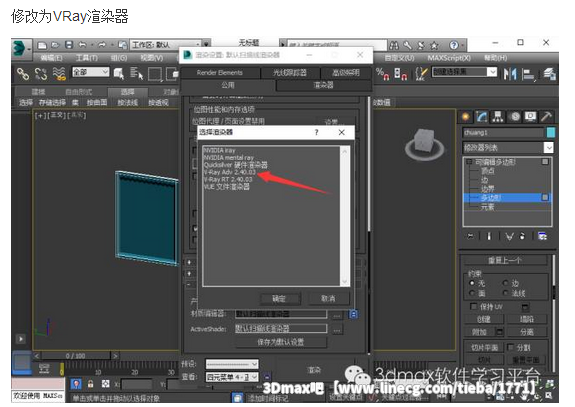Open Edit Named Selection Sets icon
The width and height of the screenshot is (575, 407).
point(421,73)
